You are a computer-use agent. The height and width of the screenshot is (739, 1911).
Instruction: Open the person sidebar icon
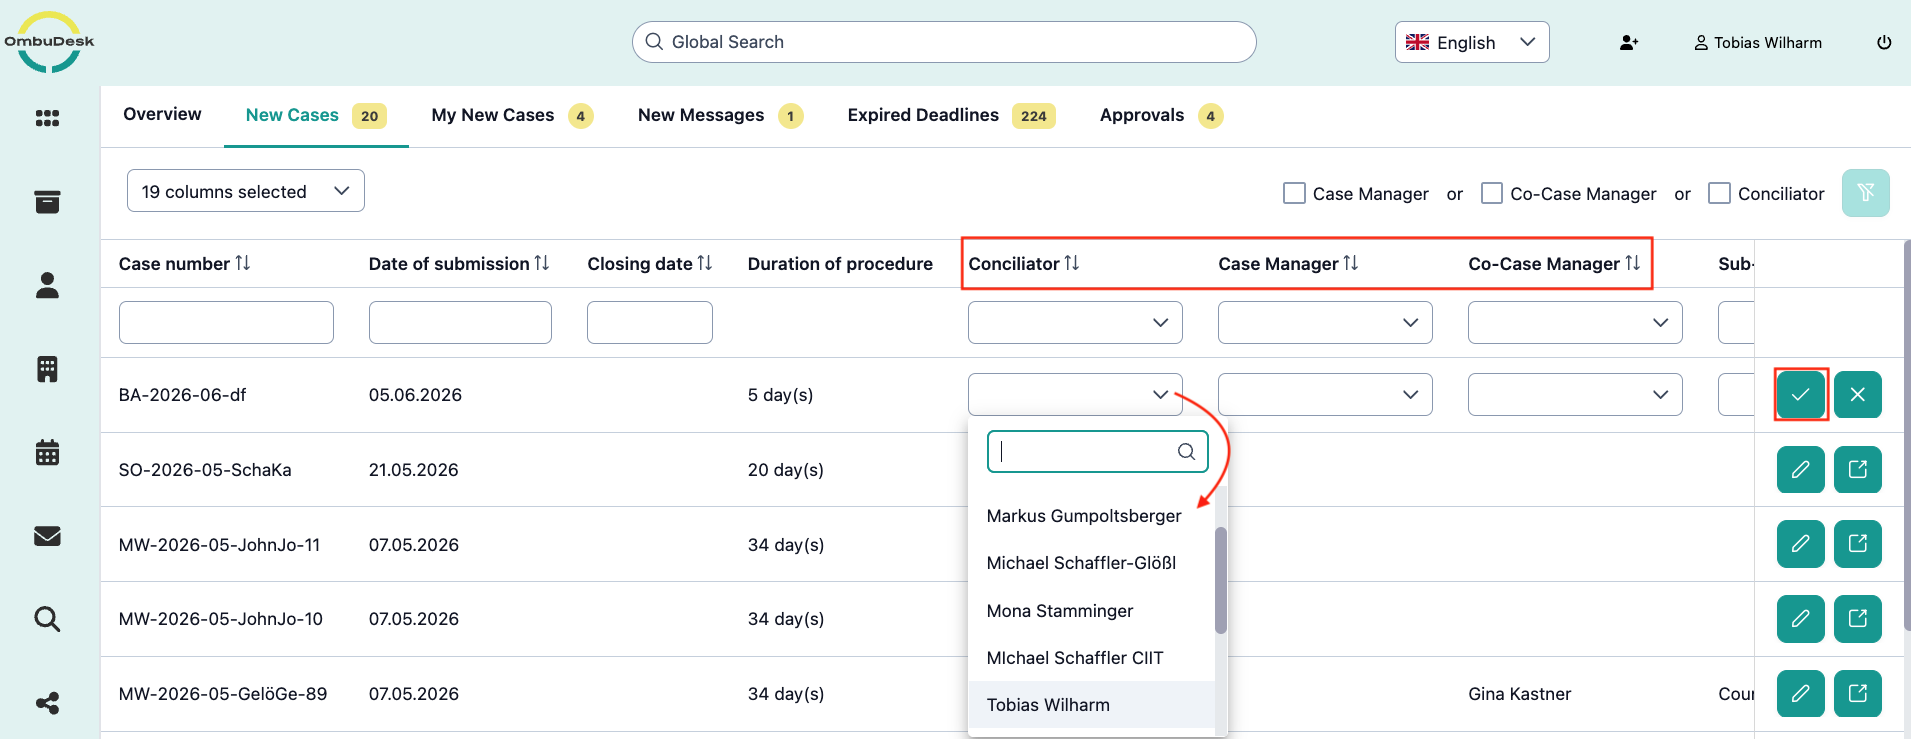tap(47, 286)
